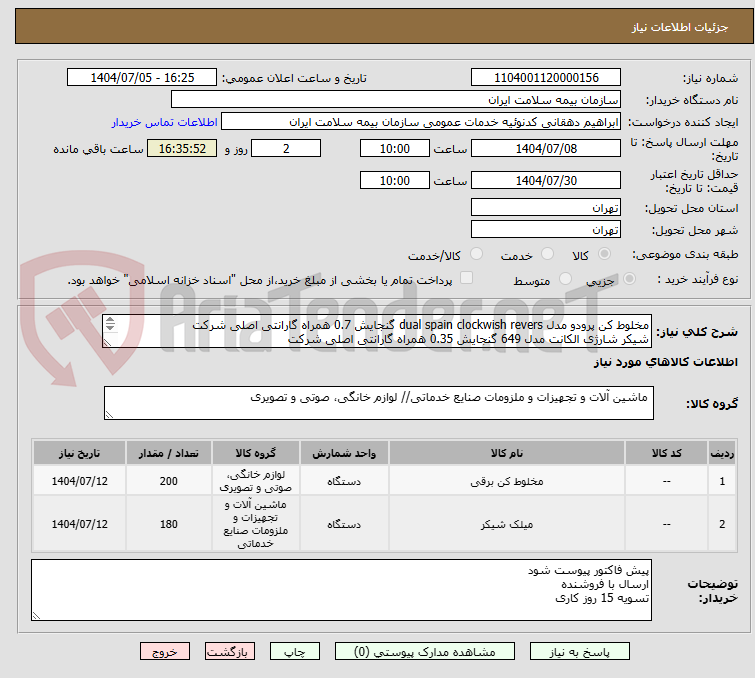Click the شرح کلی نیاز description text box
The height and width of the screenshot is (678, 755).
(377, 331)
